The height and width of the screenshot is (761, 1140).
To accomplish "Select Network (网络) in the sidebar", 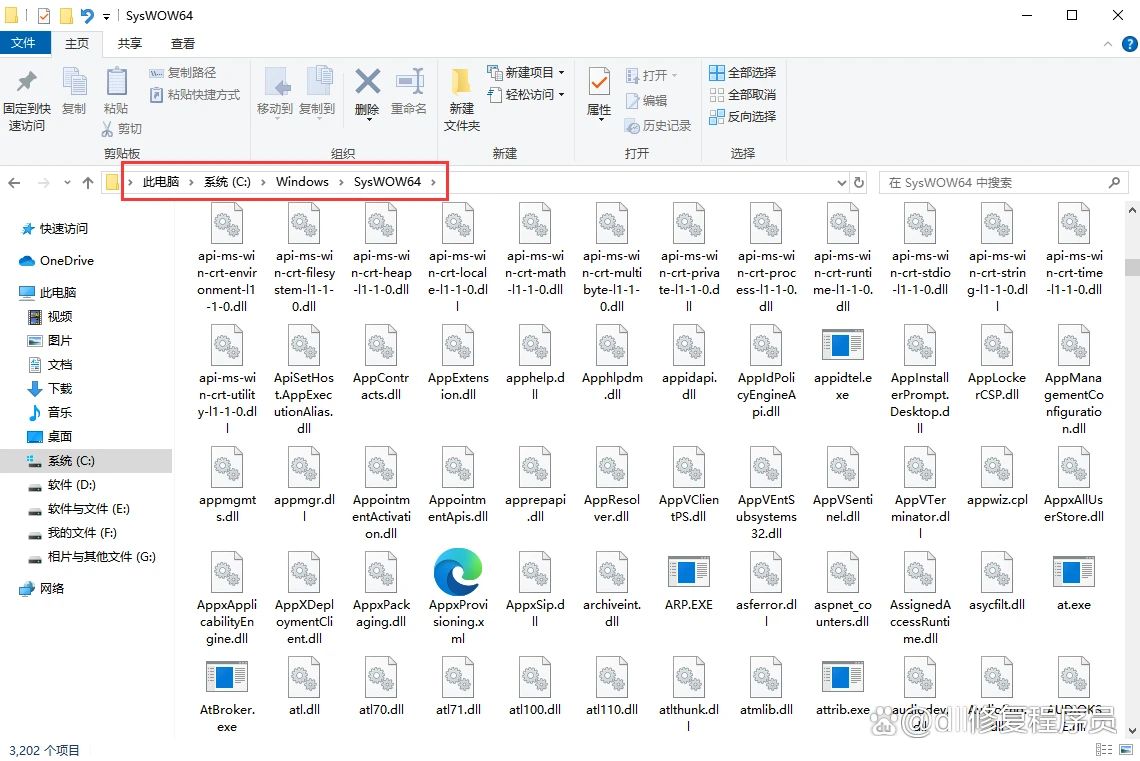I will [42, 589].
